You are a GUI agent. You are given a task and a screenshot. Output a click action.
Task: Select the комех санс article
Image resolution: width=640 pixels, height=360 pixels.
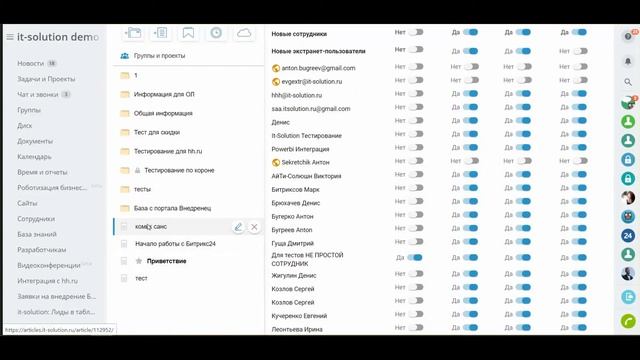[151, 227]
